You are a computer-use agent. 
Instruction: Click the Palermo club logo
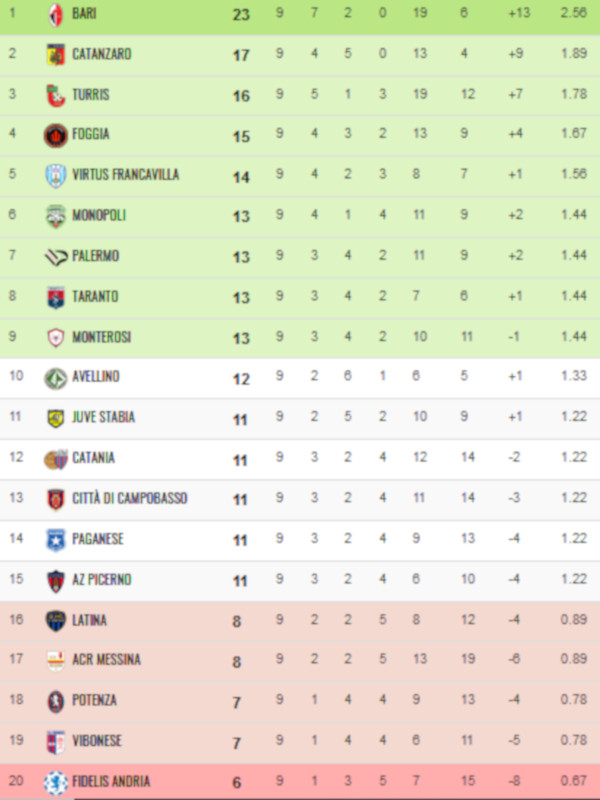pos(55,256)
